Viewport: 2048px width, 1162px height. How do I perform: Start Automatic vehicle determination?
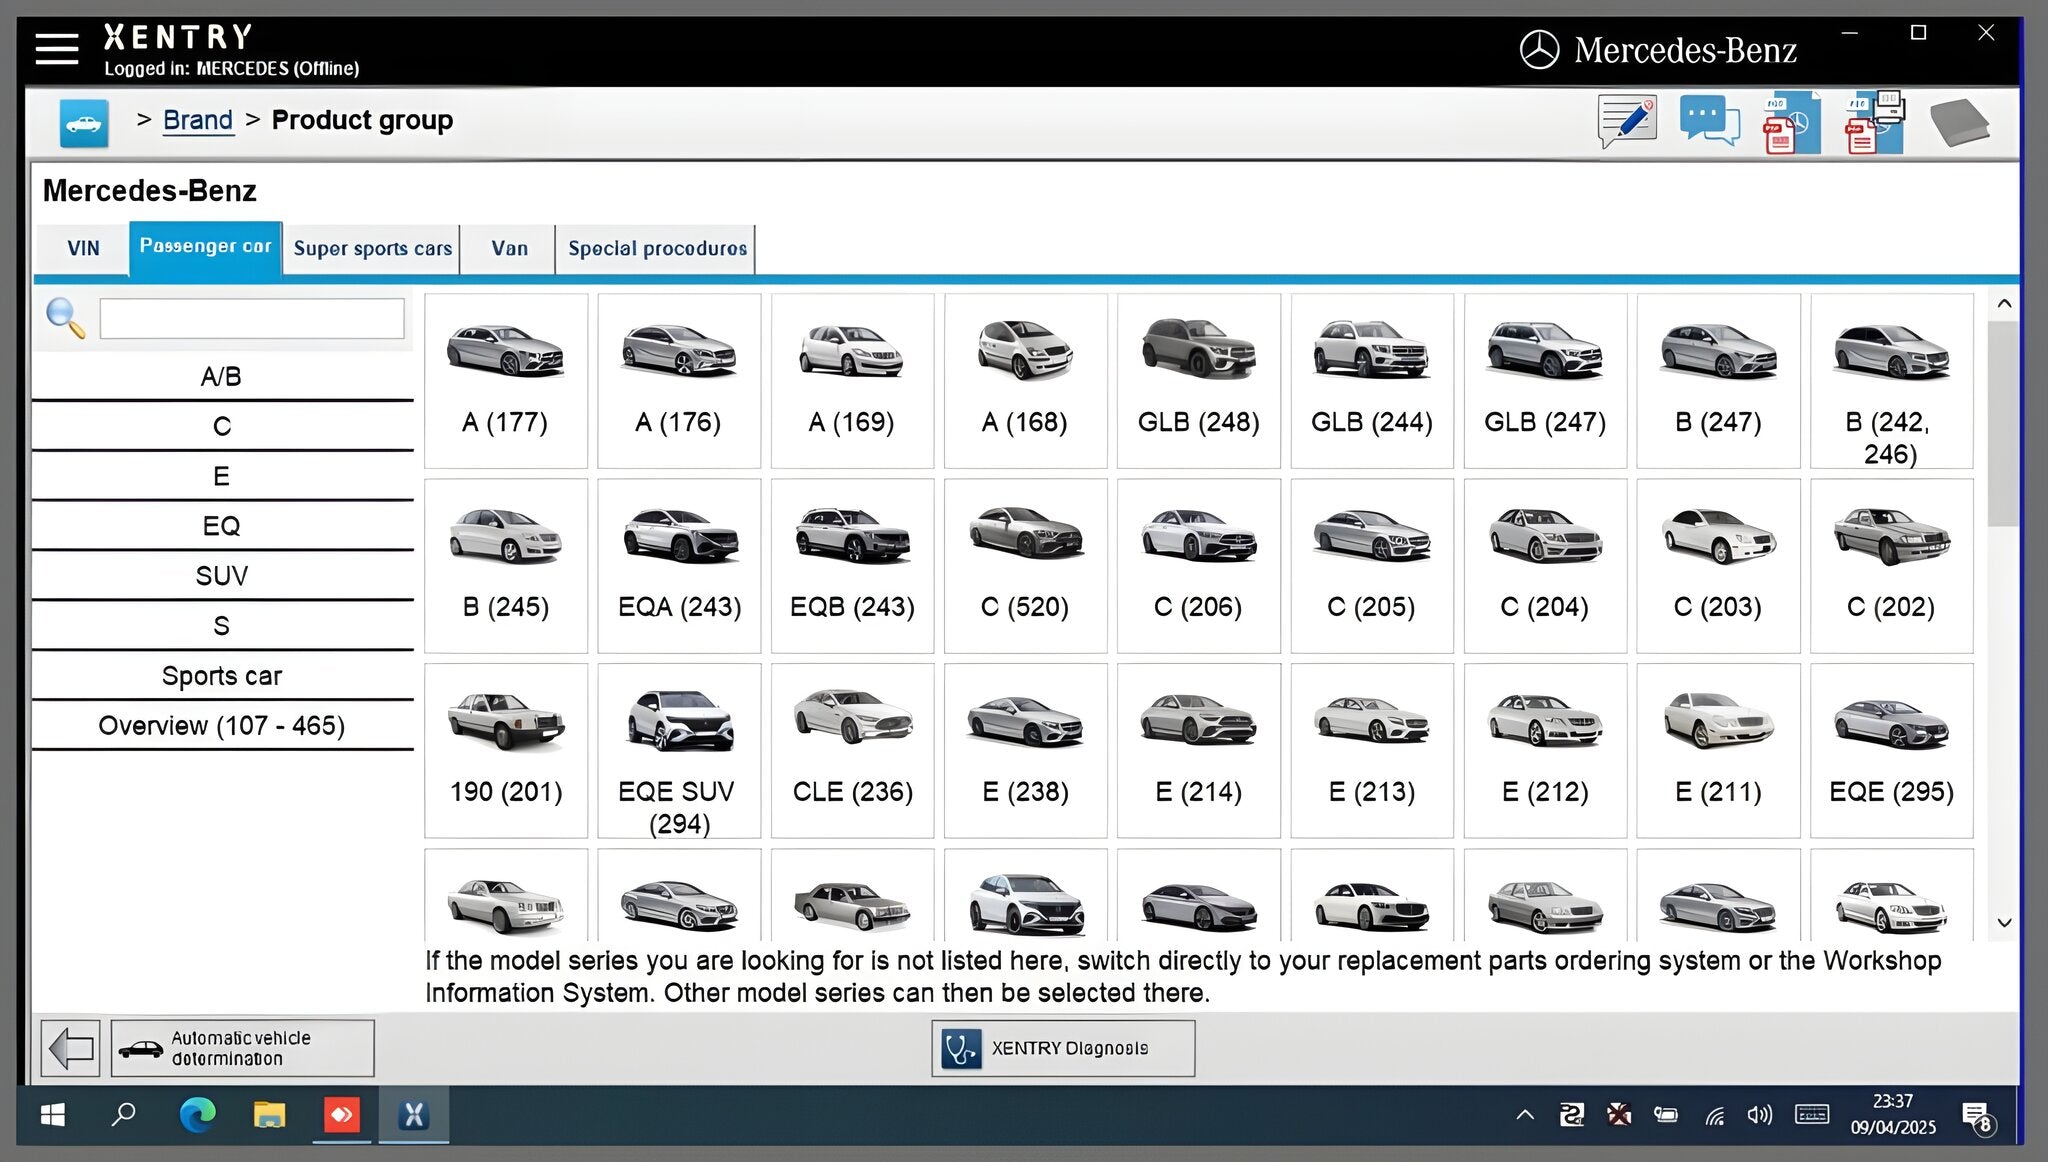tap(243, 1047)
